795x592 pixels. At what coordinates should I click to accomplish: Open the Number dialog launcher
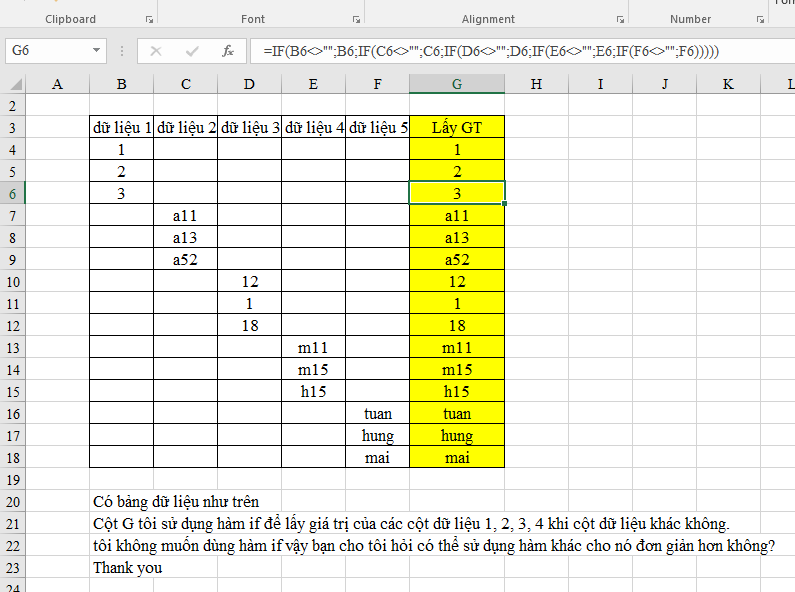point(761,19)
